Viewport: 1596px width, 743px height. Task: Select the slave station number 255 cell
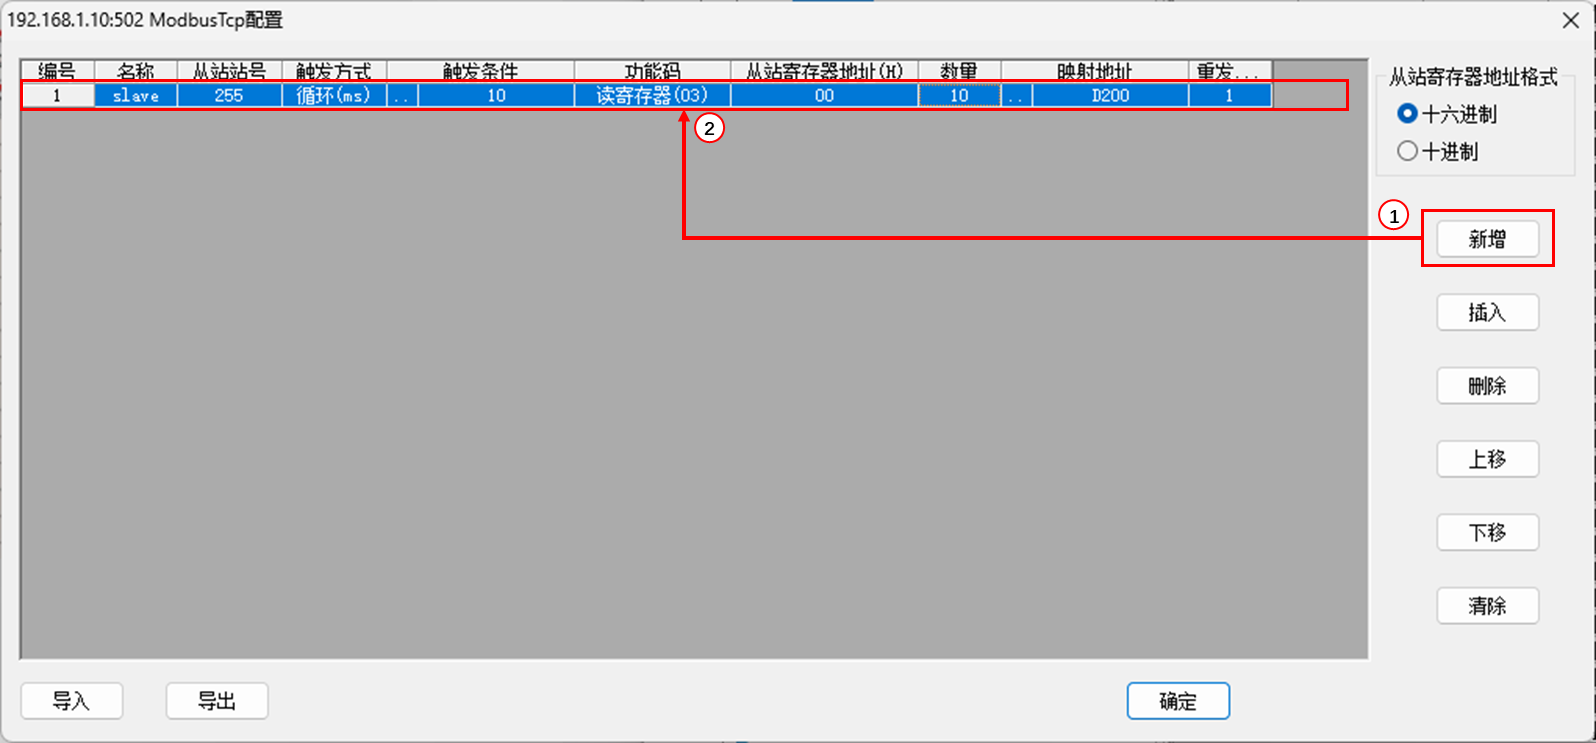coord(229,95)
